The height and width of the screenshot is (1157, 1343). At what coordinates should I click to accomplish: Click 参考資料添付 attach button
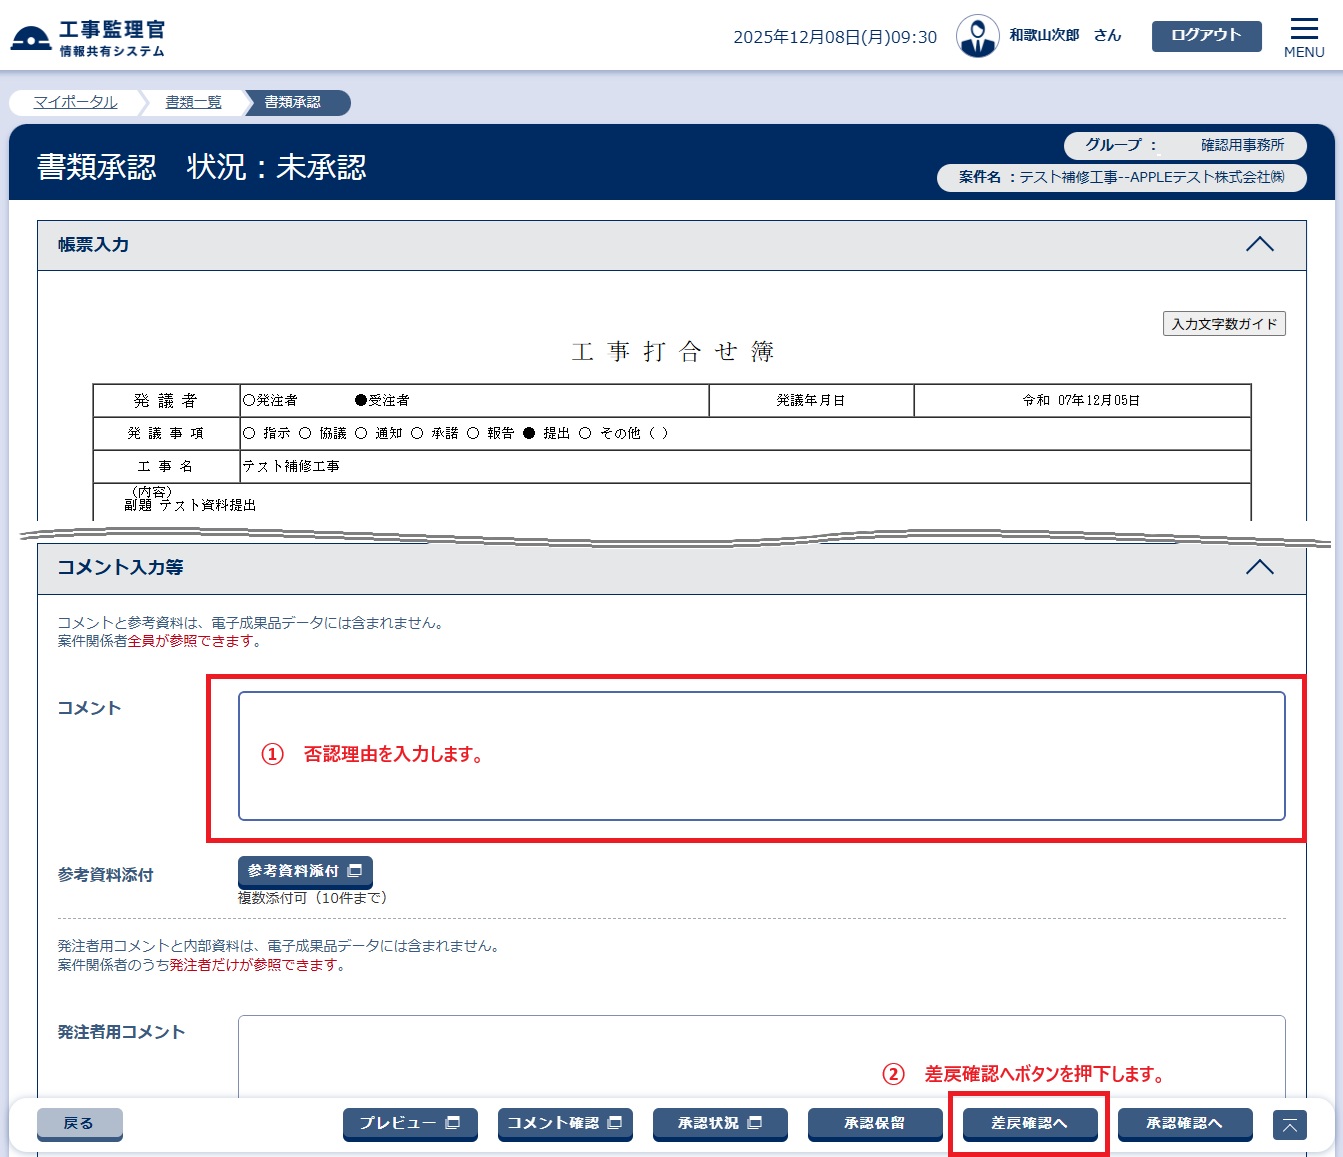305,872
